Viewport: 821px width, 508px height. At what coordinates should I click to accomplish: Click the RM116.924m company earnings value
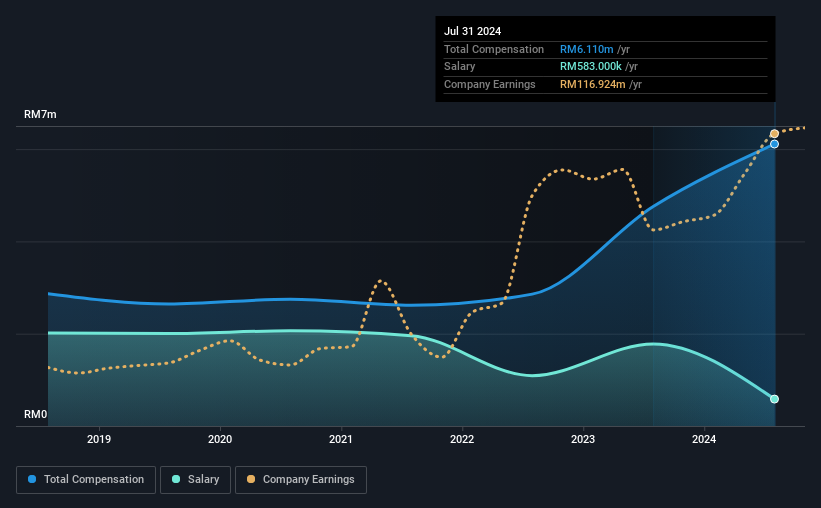593,84
